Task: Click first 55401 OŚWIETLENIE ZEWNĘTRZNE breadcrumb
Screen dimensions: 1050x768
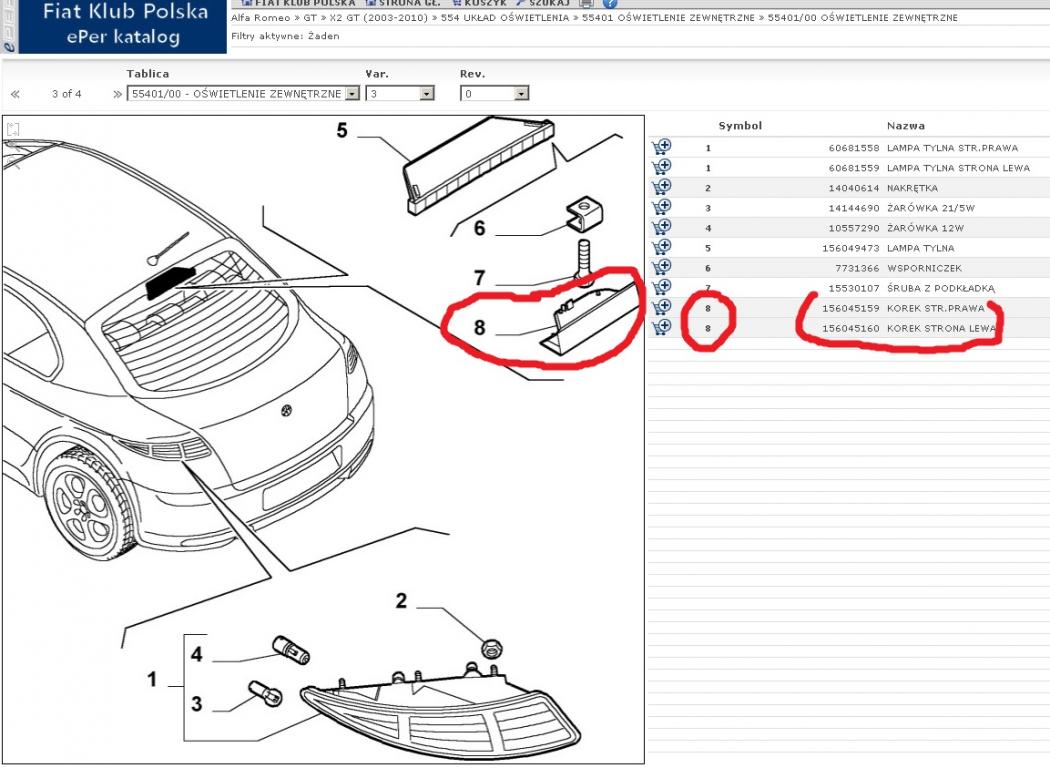Action: pos(668,18)
